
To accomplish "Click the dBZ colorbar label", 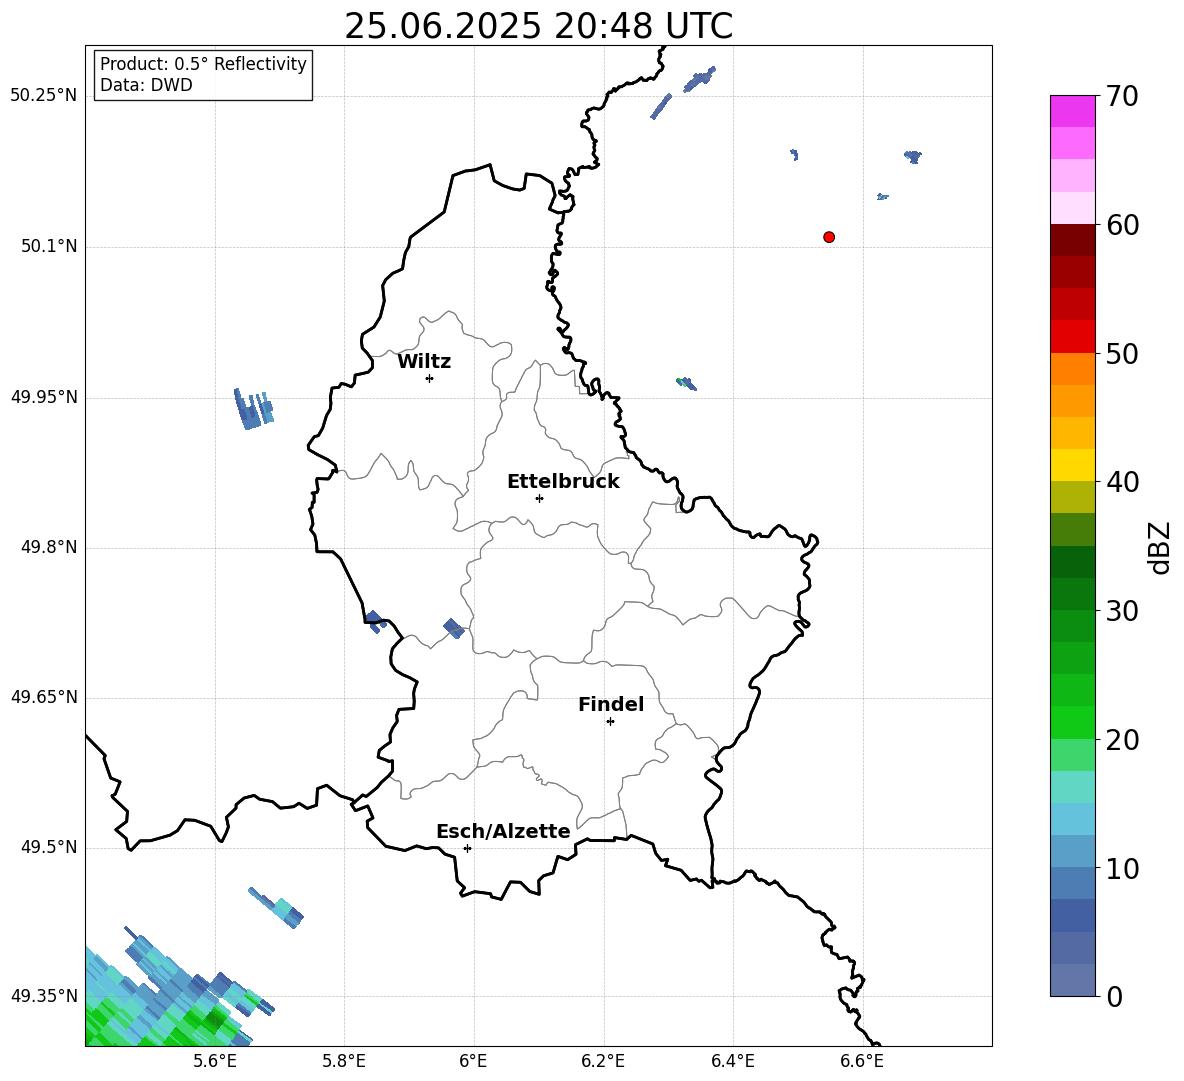I will [1160, 547].
